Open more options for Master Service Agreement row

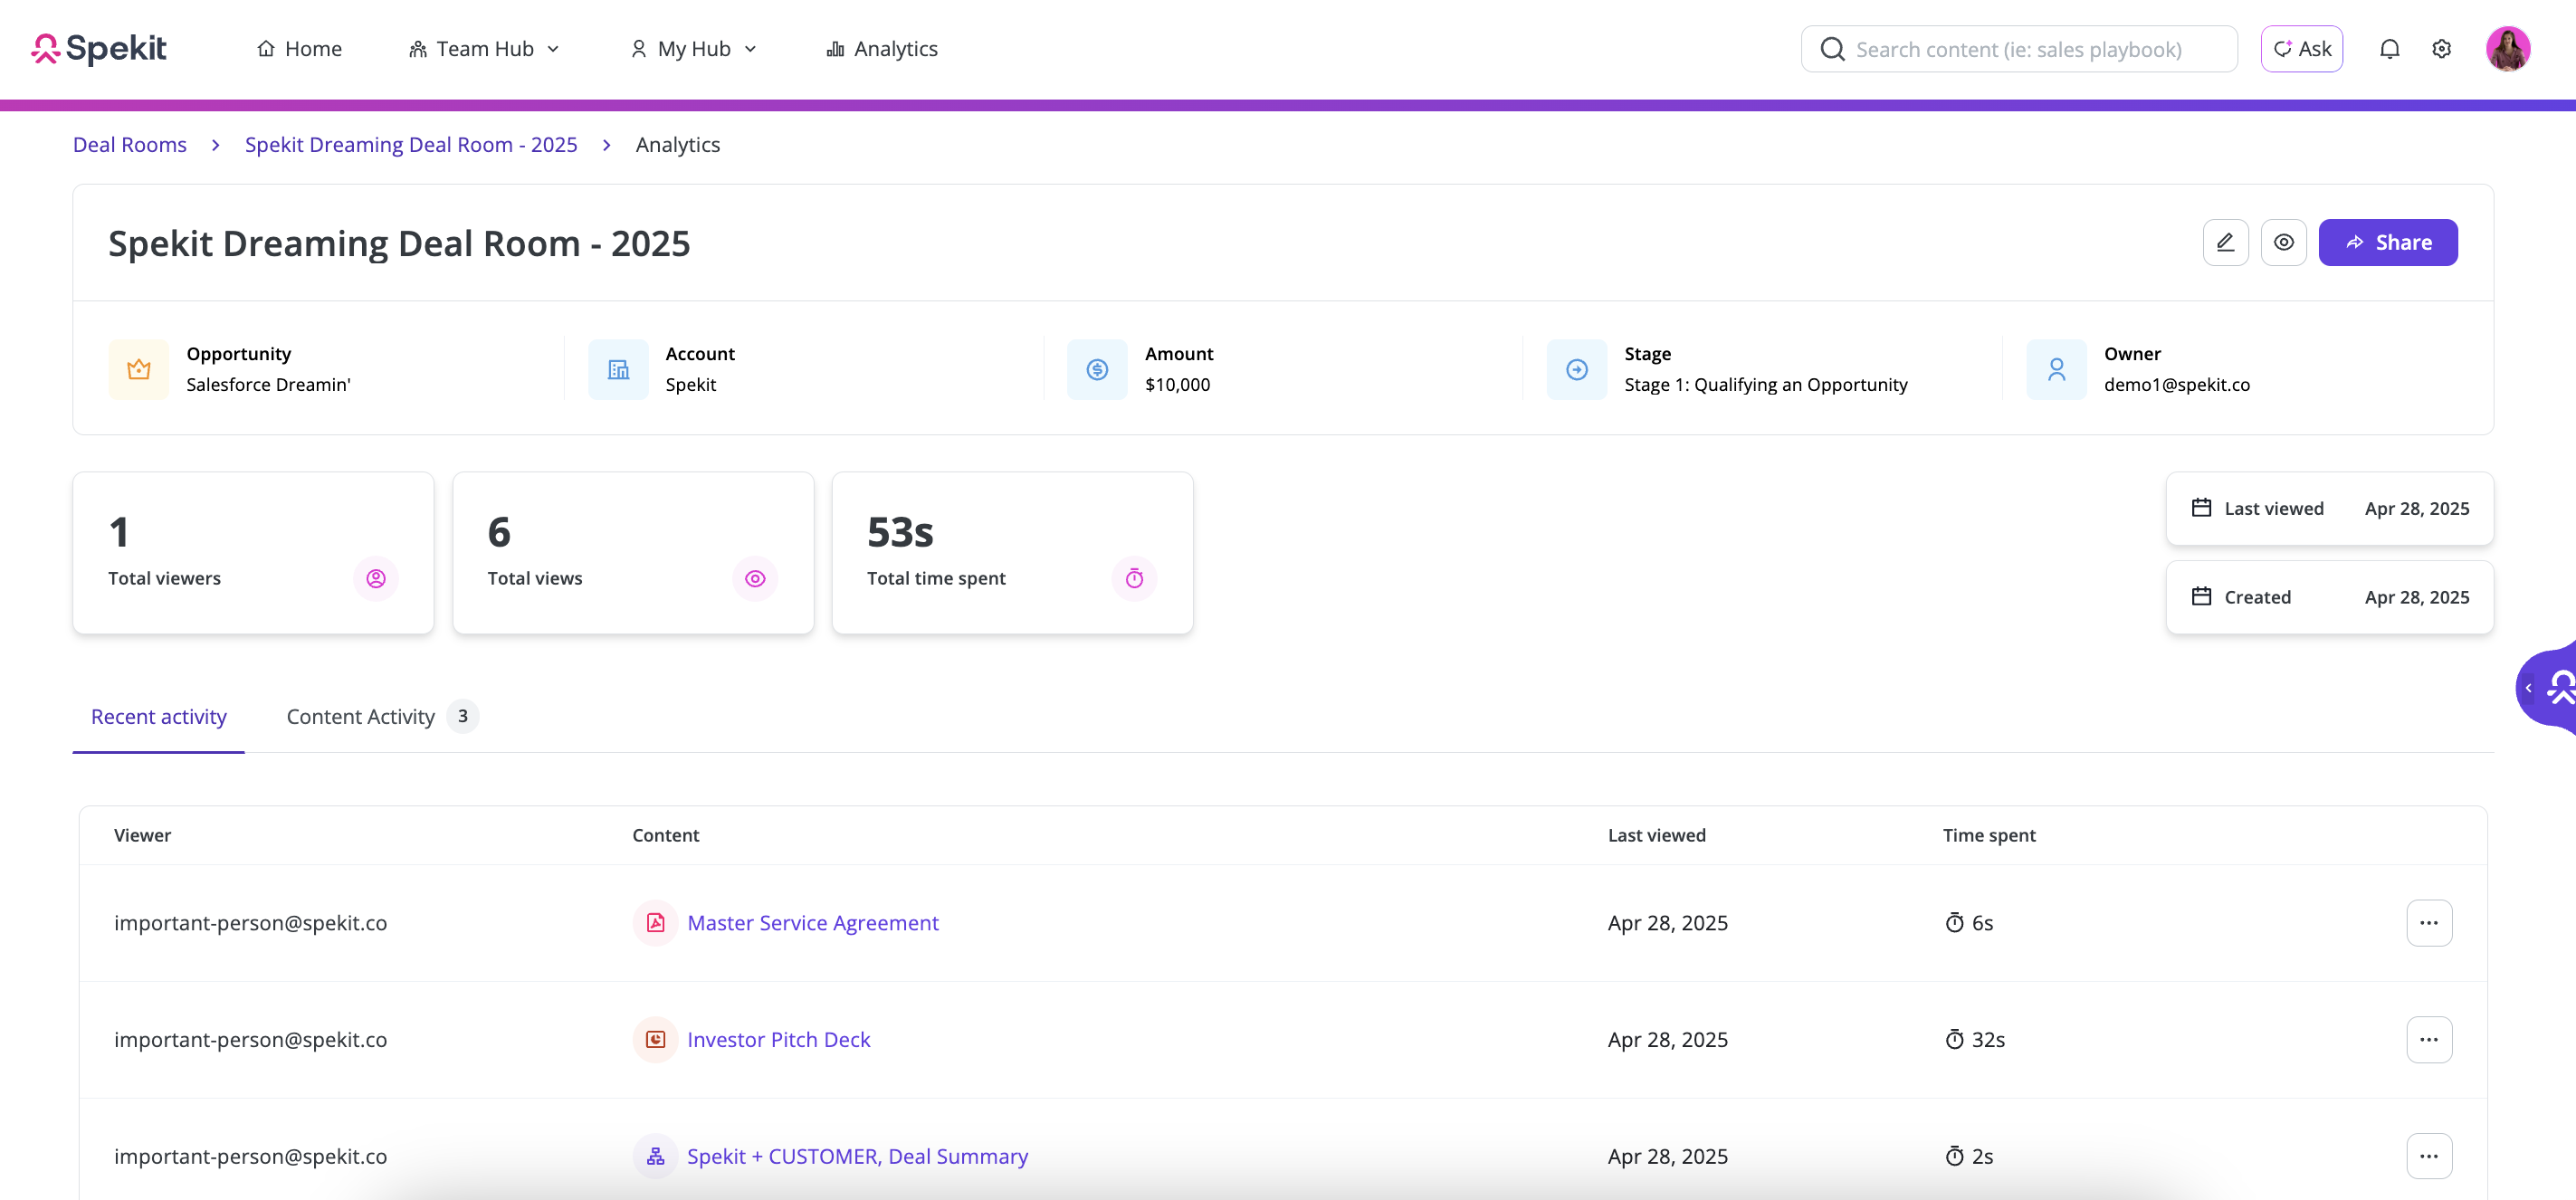(x=2429, y=923)
